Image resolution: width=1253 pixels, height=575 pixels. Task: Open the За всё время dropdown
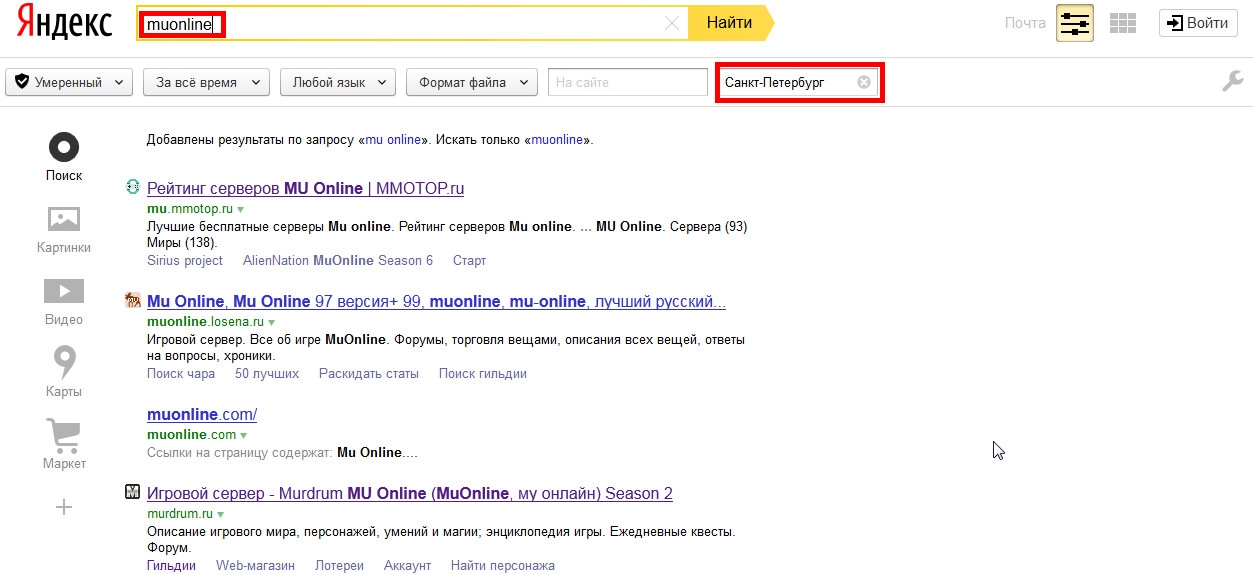[x=206, y=82]
